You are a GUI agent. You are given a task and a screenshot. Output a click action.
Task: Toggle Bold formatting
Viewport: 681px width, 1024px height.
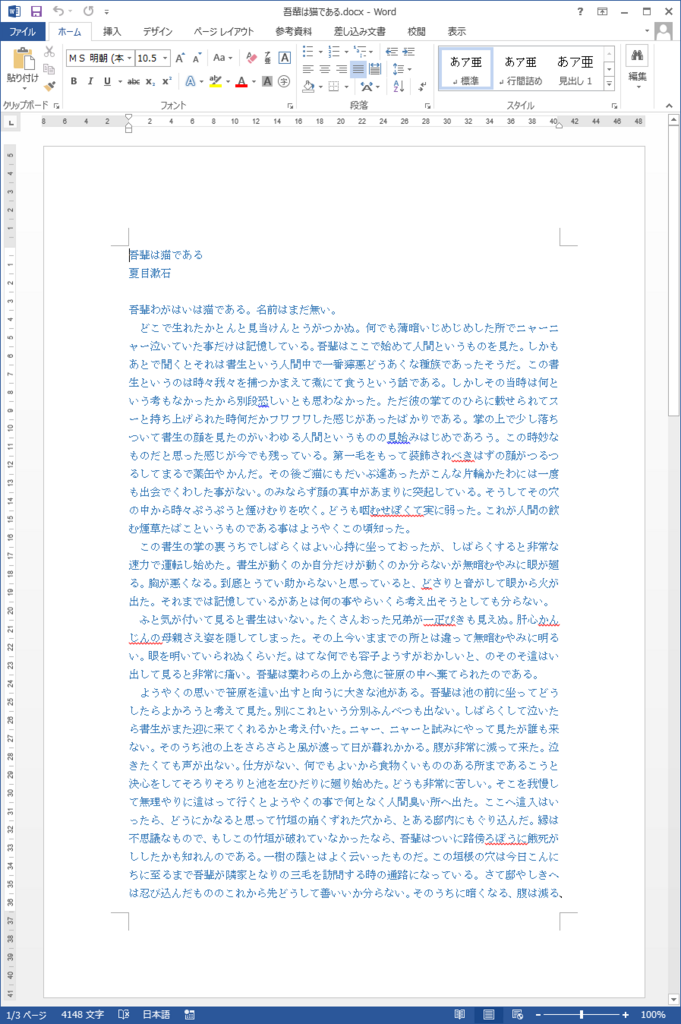[x=74, y=82]
